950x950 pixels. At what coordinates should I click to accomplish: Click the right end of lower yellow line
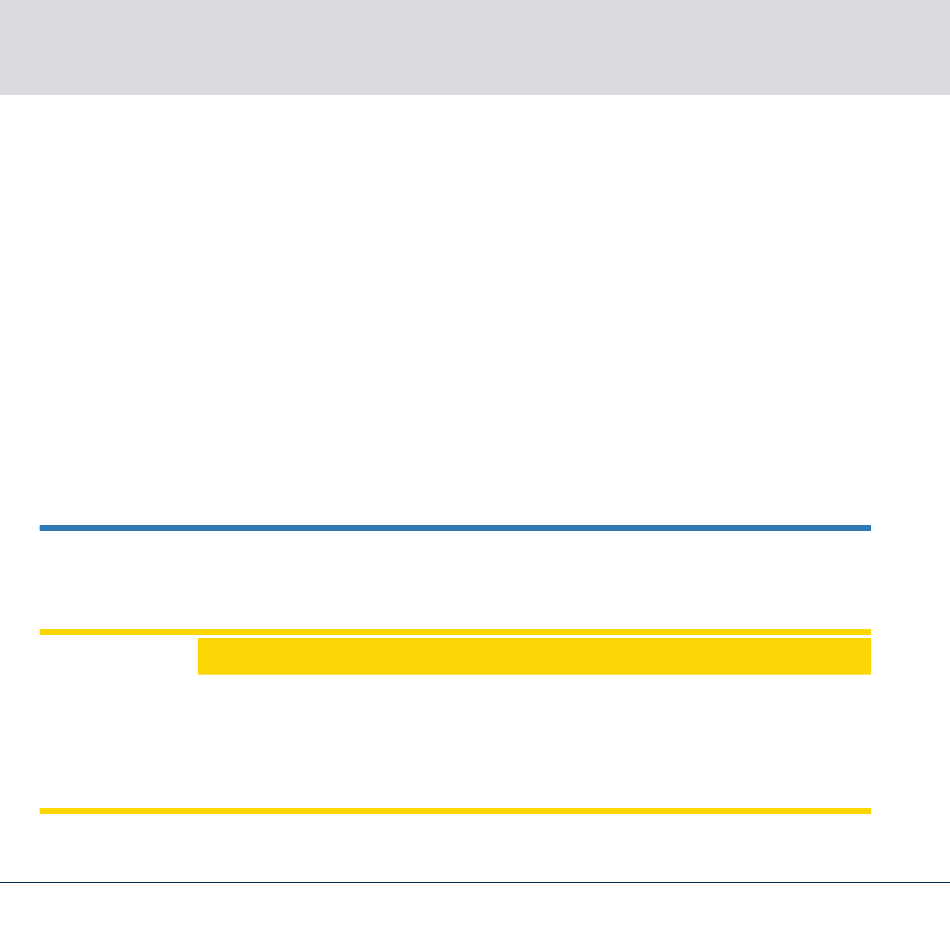(x=868, y=811)
